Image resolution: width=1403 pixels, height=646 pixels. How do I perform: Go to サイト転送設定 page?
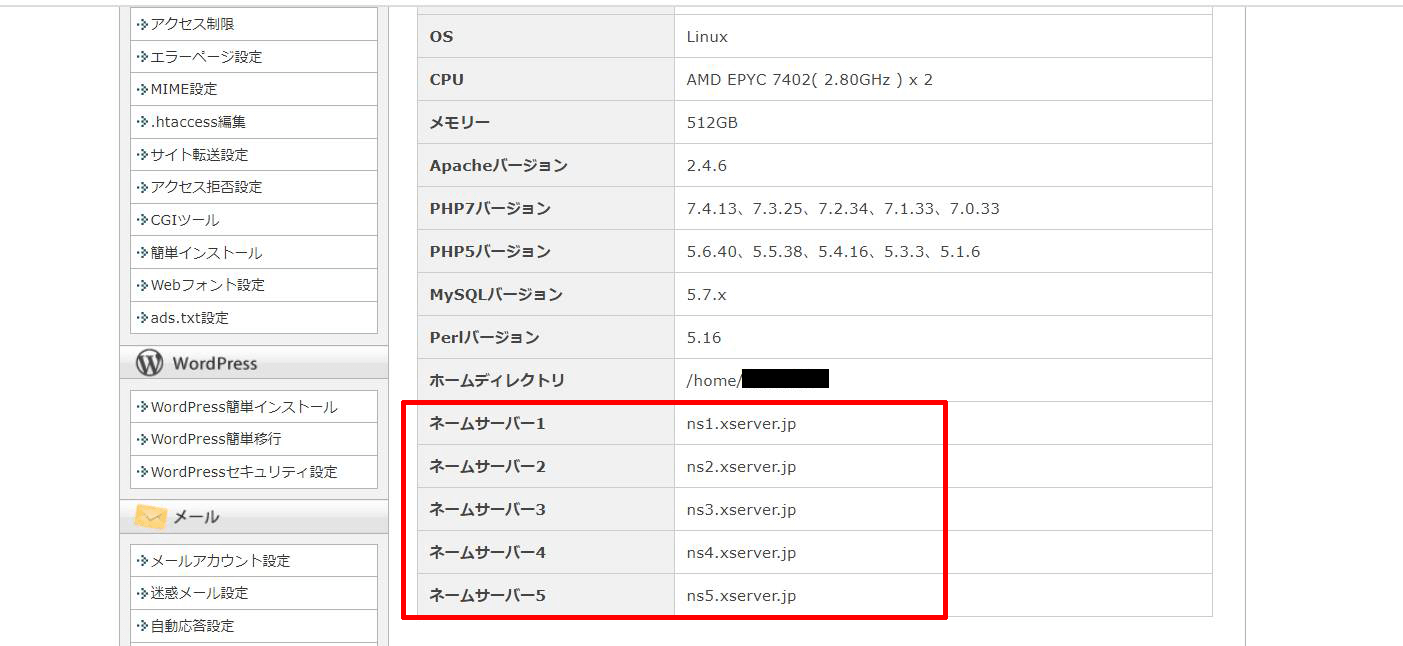199,155
